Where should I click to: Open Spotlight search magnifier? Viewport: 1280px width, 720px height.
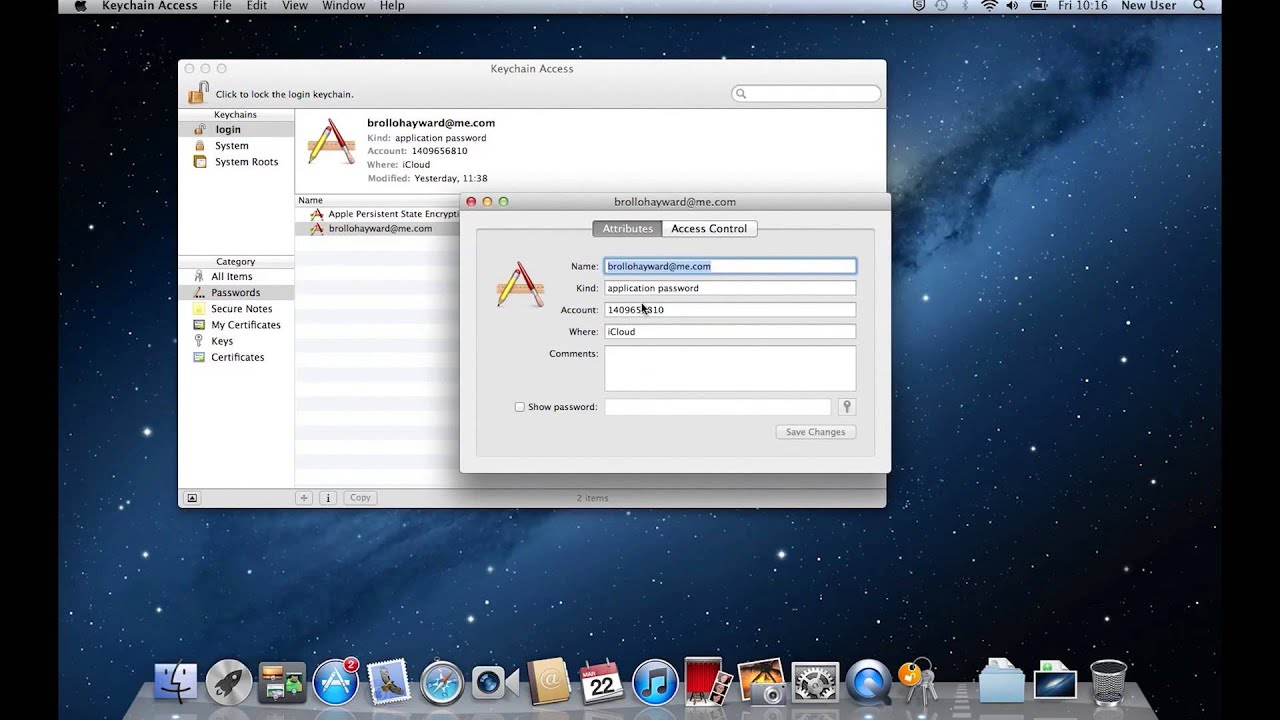(1200, 6)
